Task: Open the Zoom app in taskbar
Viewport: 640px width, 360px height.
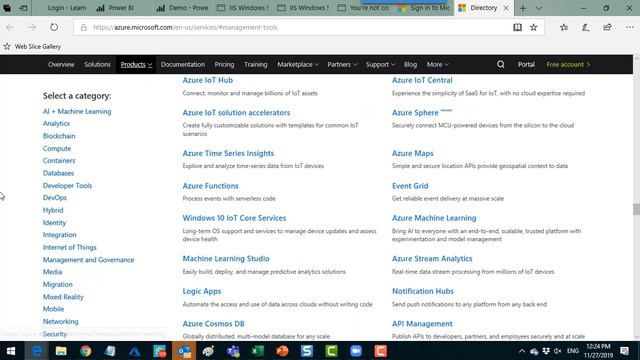Action: pos(356,351)
